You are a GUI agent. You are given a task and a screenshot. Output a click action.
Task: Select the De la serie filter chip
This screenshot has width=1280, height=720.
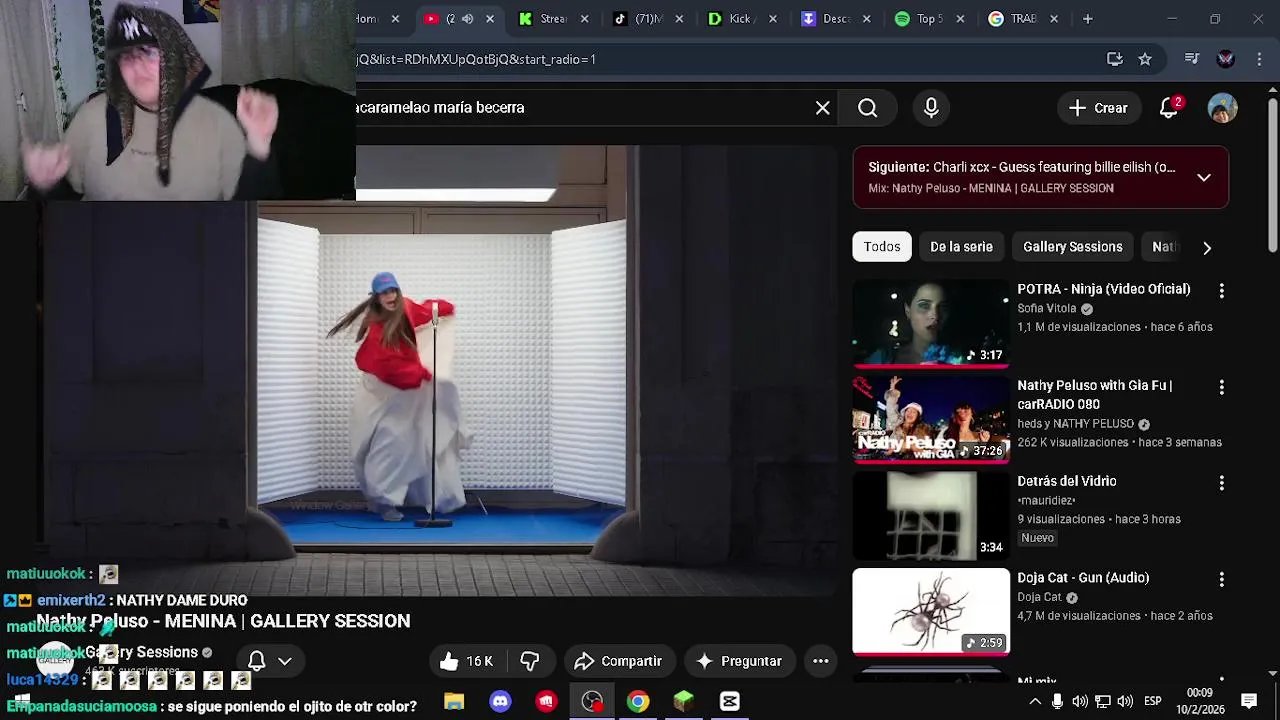point(961,247)
